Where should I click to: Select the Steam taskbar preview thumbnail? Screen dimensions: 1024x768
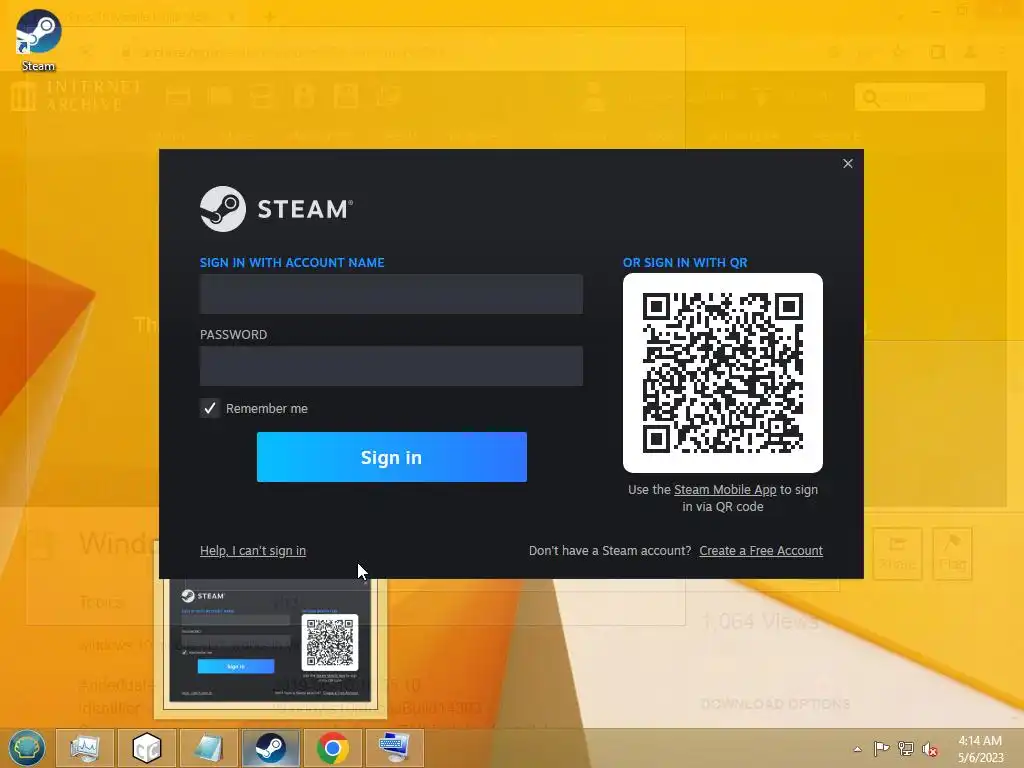270,640
